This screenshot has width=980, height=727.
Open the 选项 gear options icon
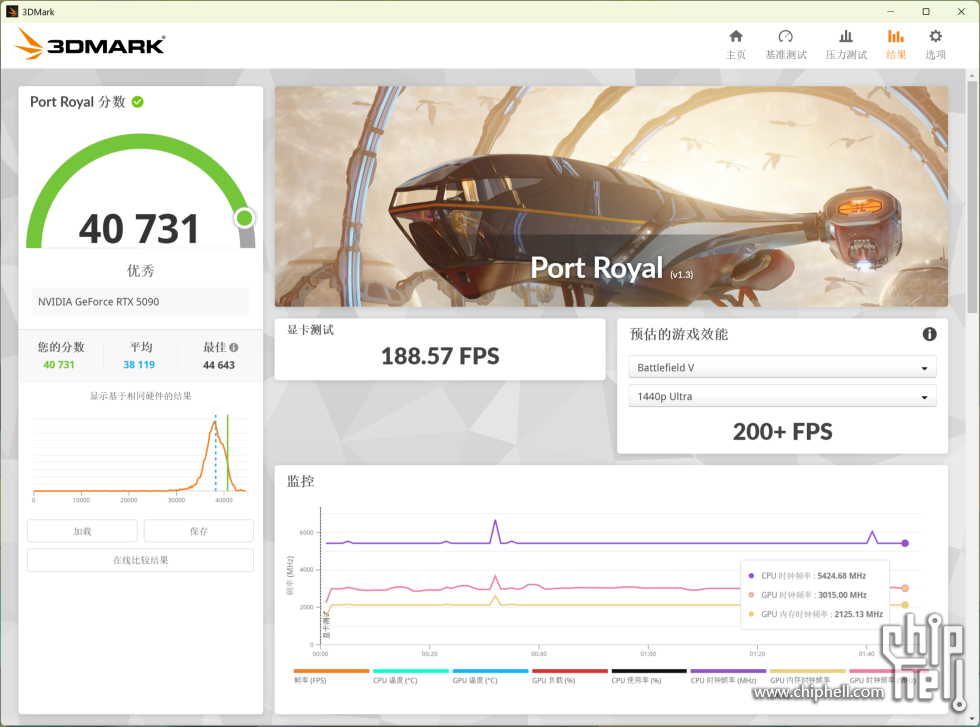point(935,36)
